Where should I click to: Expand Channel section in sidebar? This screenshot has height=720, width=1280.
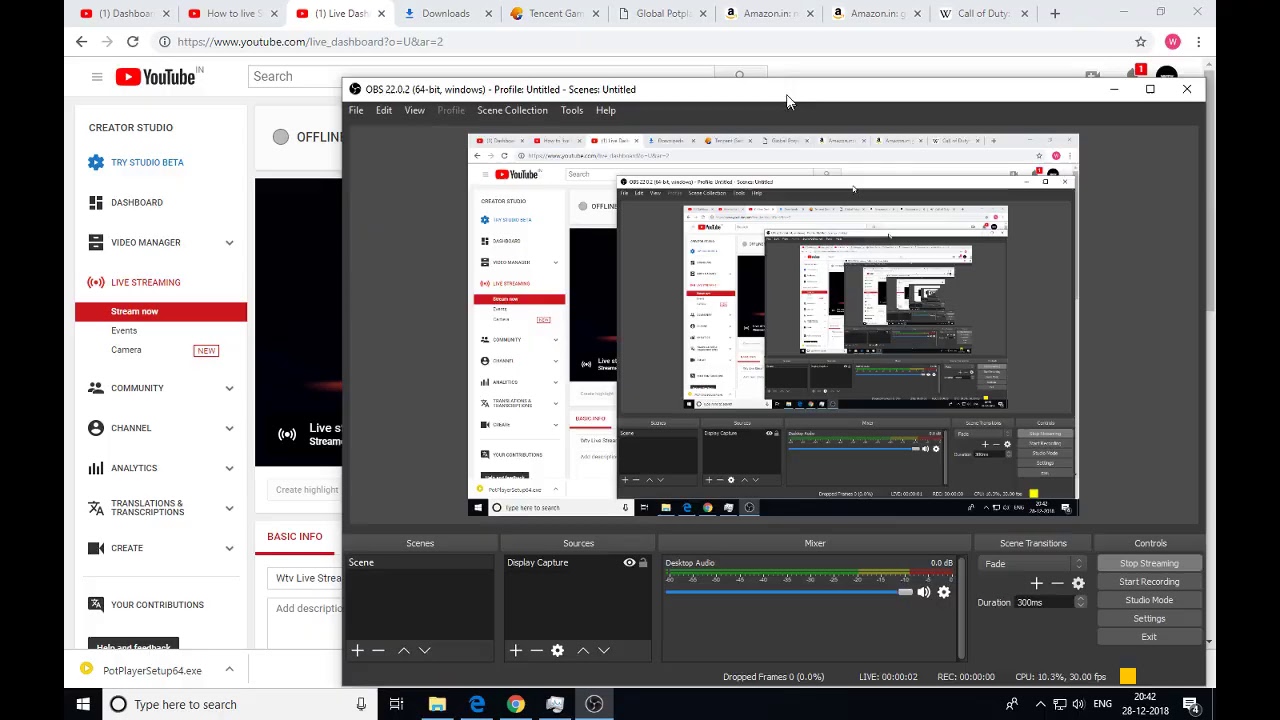(x=229, y=428)
